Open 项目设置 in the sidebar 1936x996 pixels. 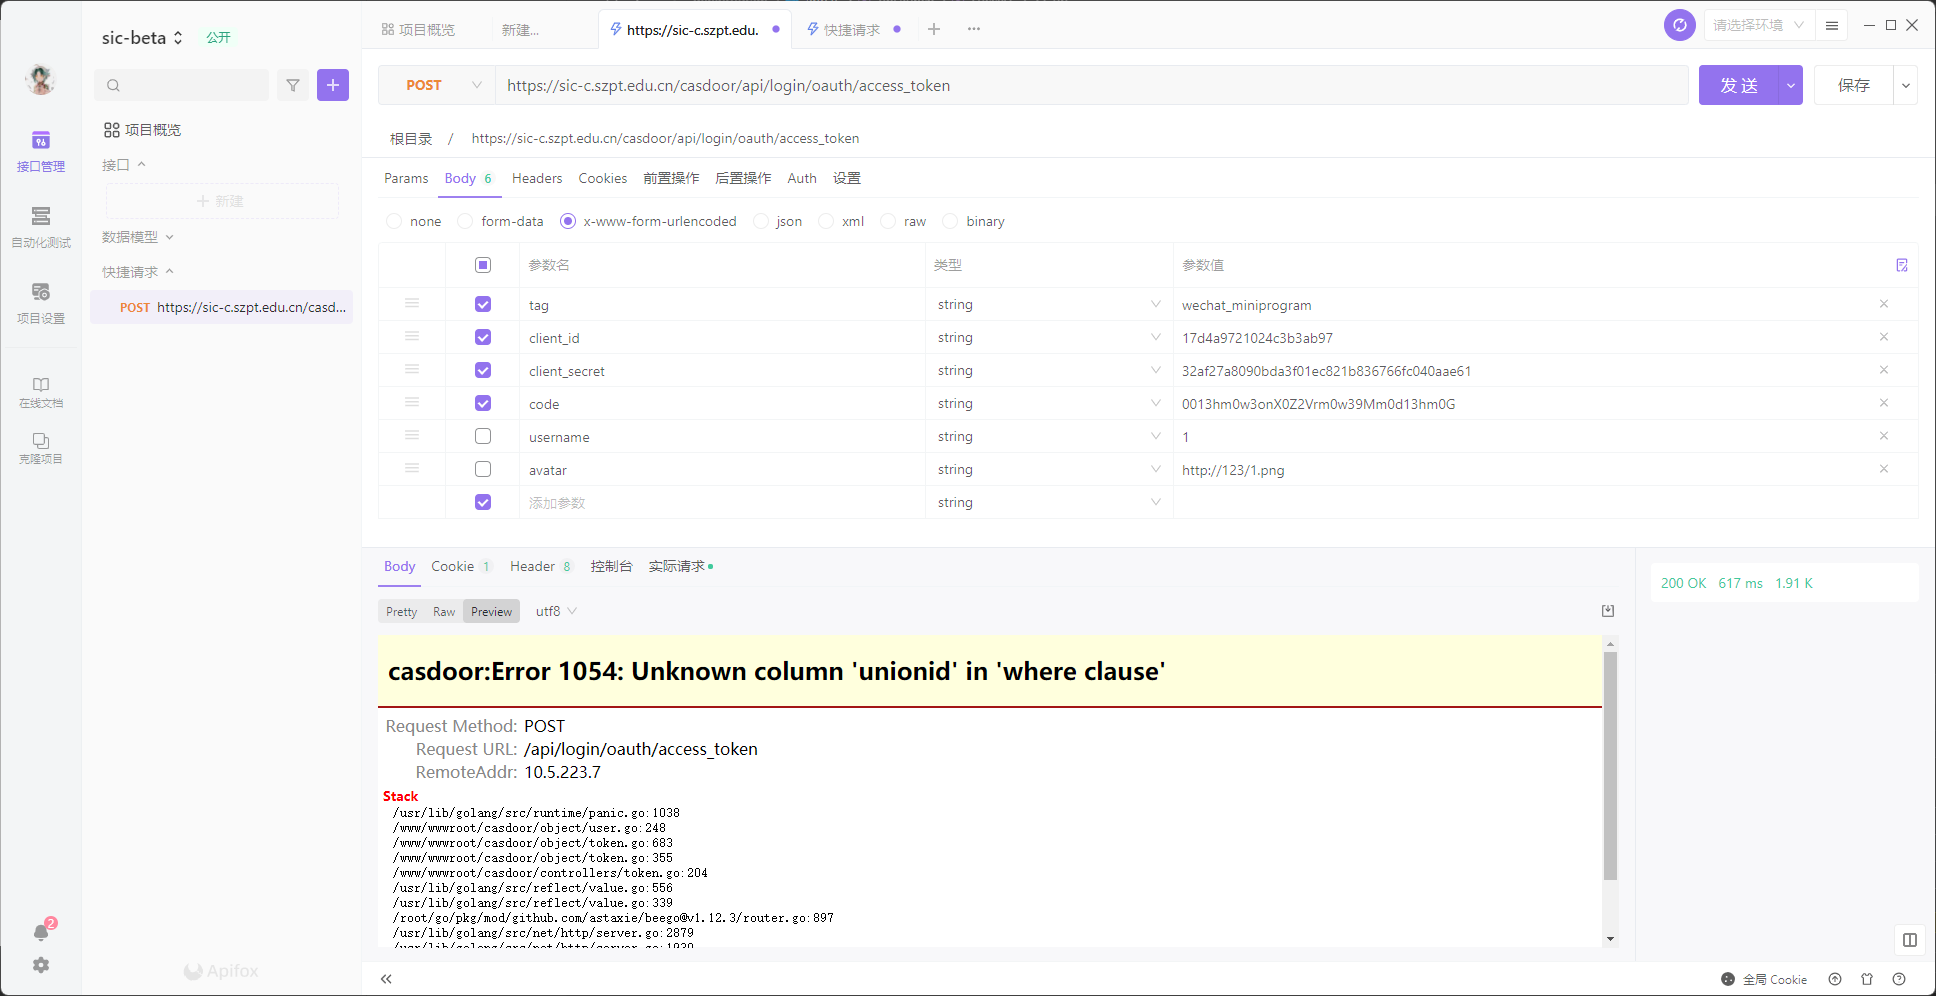click(41, 304)
